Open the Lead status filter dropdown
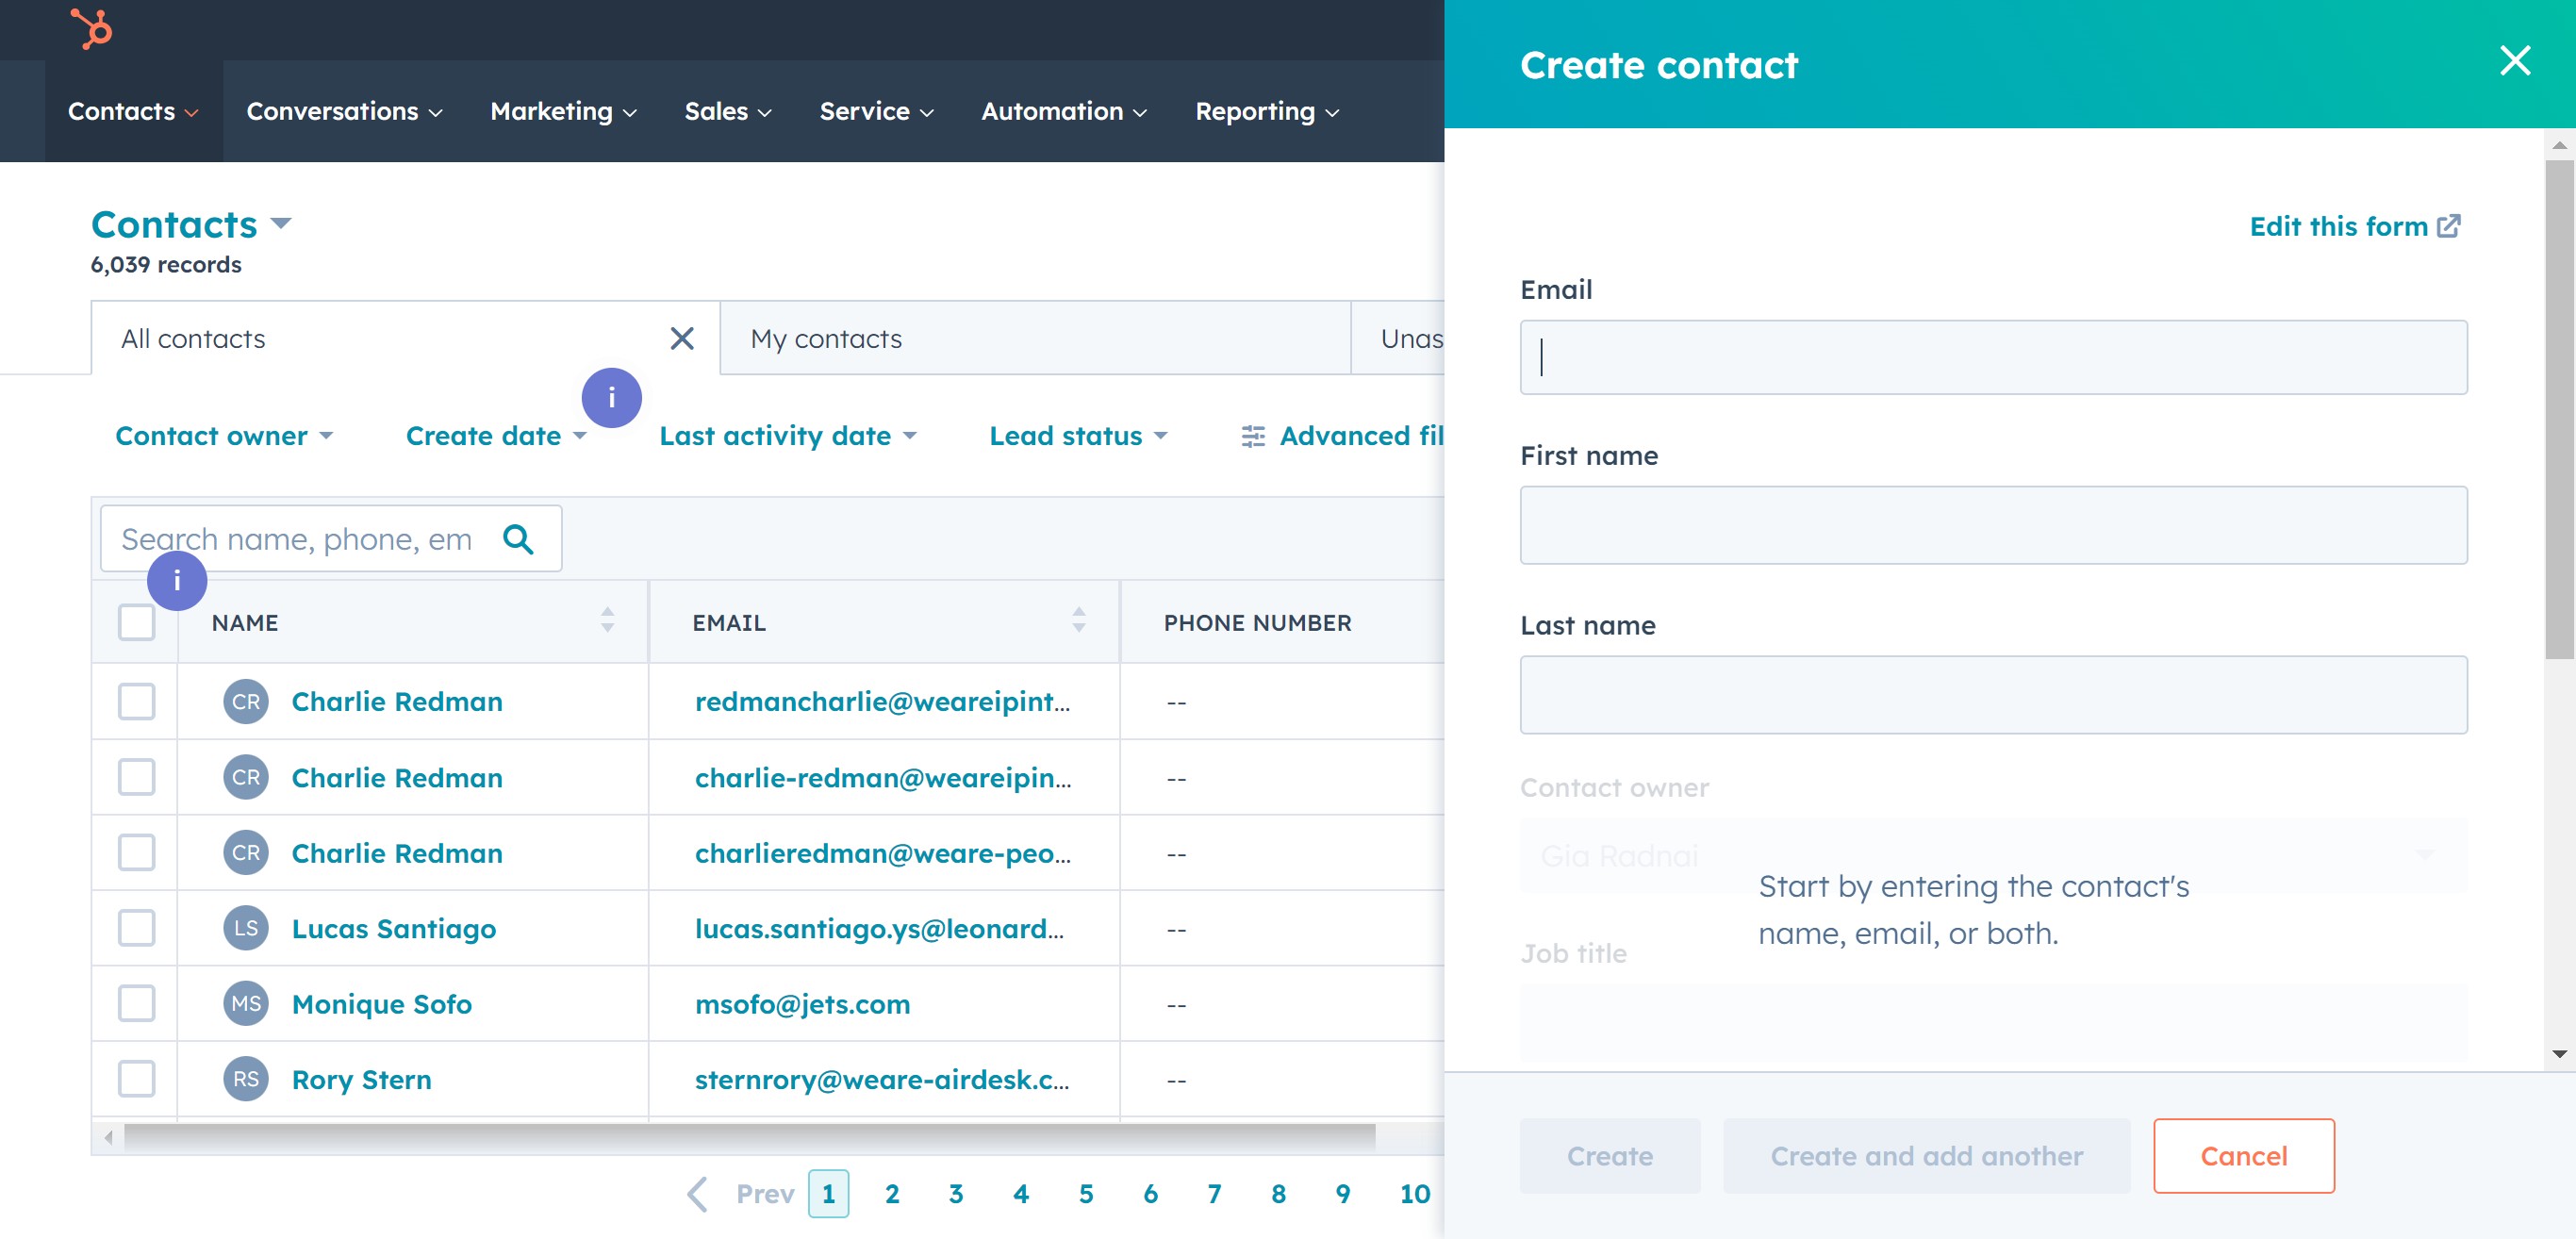This screenshot has height=1239, width=2576. pos(1077,436)
